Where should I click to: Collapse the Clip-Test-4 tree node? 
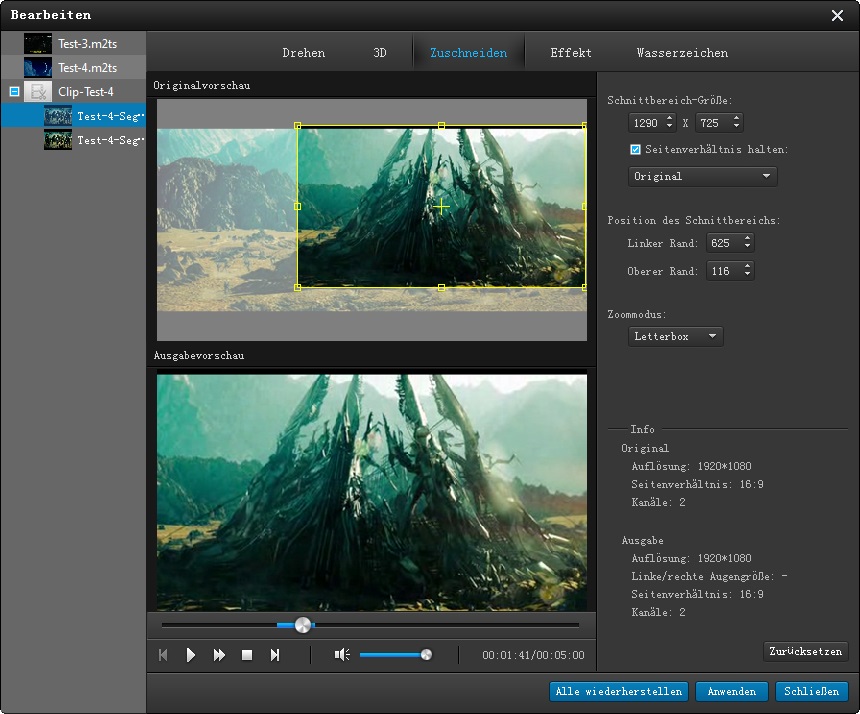[x=14, y=92]
